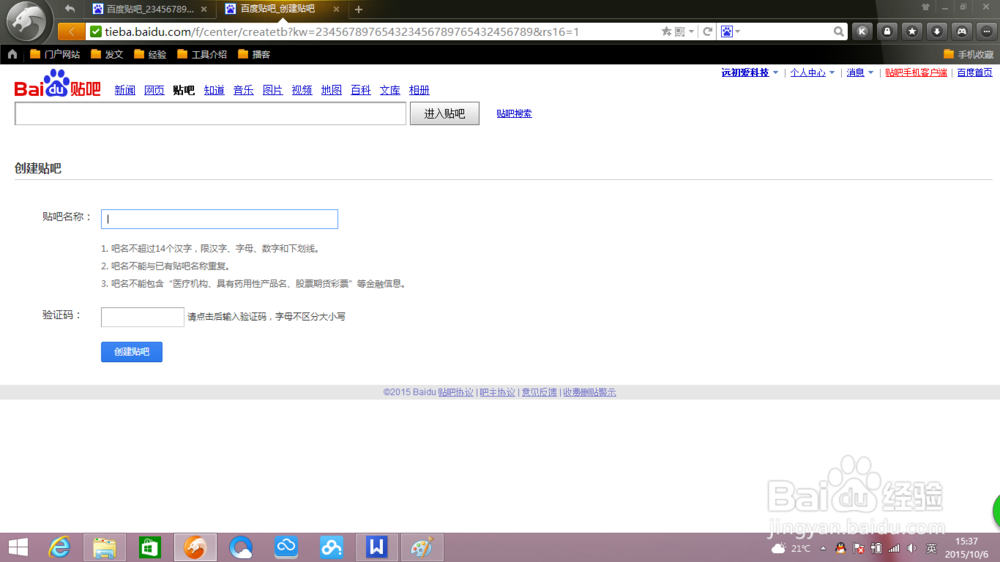Open the 手机收藏 bookmark folder

click(x=968, y=54)
